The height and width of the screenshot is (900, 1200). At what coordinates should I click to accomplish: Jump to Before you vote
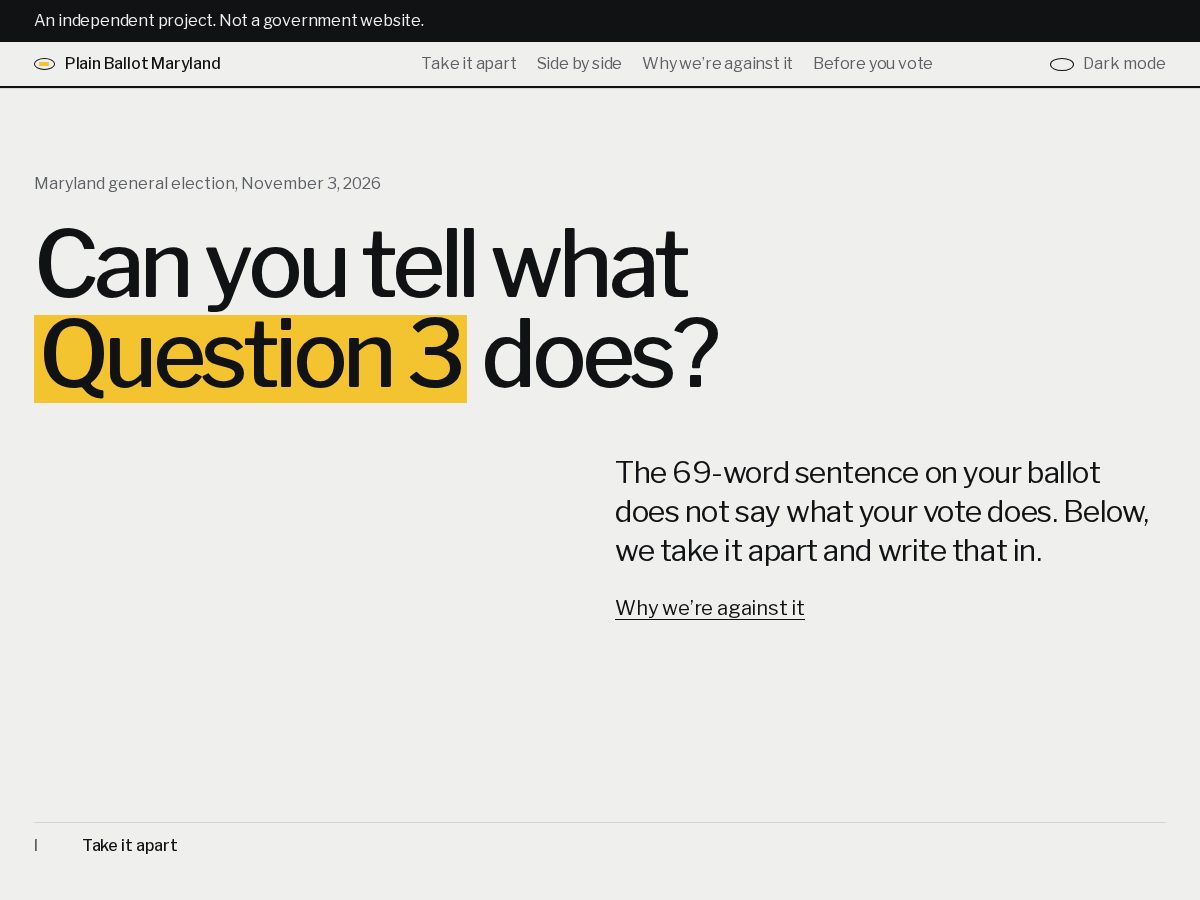pyautogui.click(x=873, y=64)
